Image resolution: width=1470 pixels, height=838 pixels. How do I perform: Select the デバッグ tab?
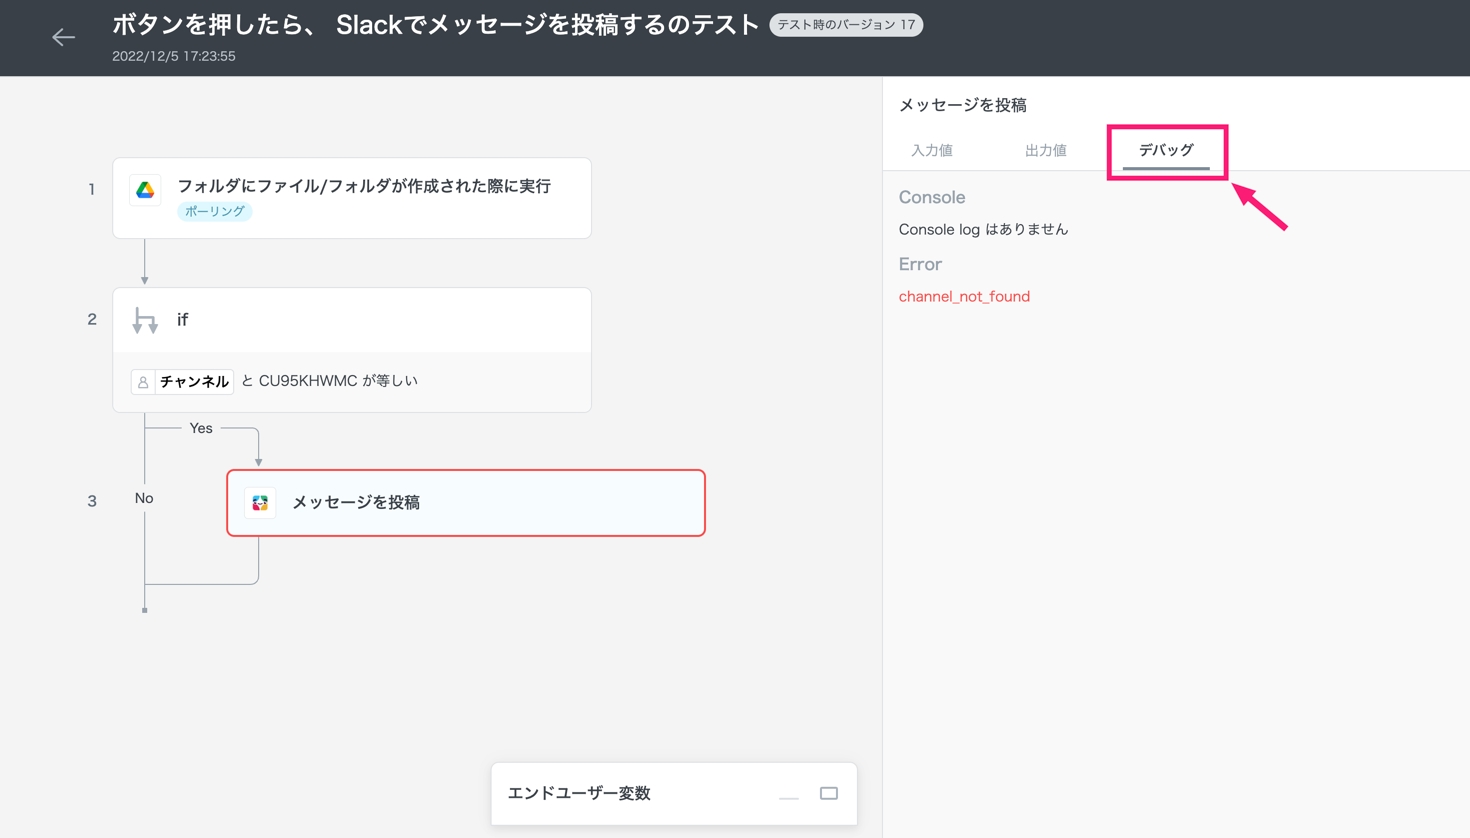1166,150
